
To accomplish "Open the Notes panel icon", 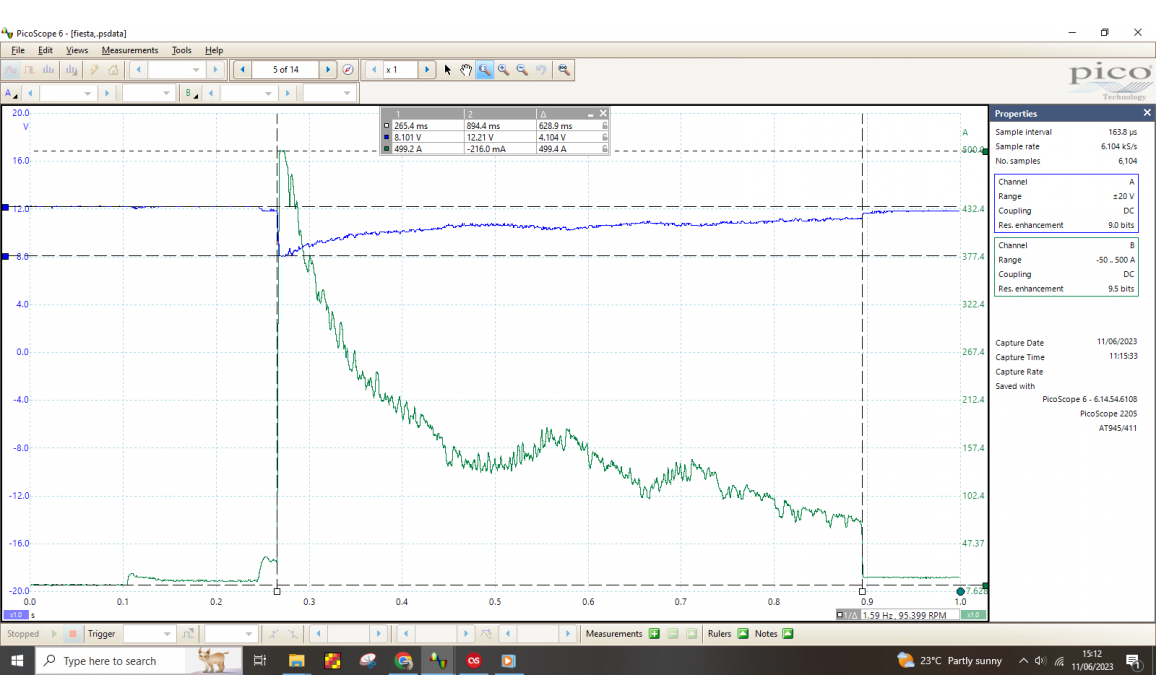I will [x=788, y=634].
